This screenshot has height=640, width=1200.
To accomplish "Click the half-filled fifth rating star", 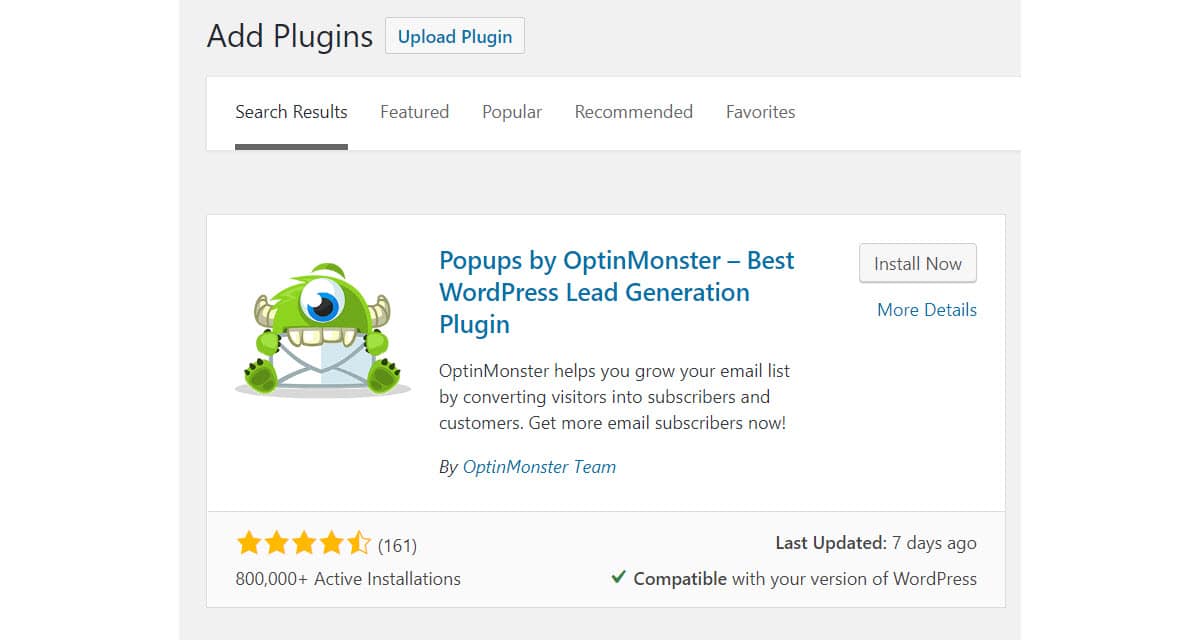I will [x=359, y=544].
